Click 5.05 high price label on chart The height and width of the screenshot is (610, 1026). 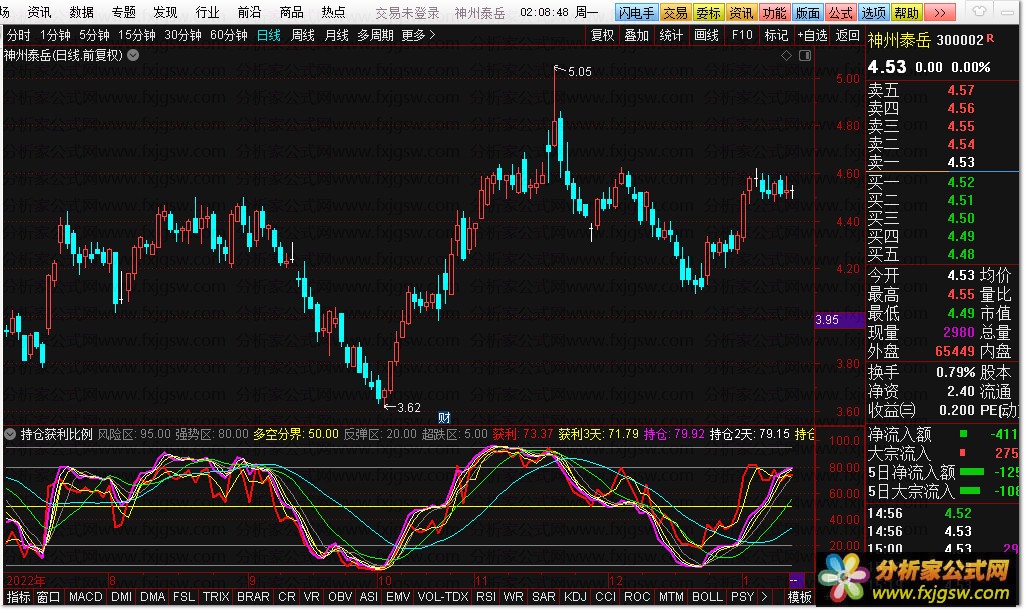pos(580,72)
